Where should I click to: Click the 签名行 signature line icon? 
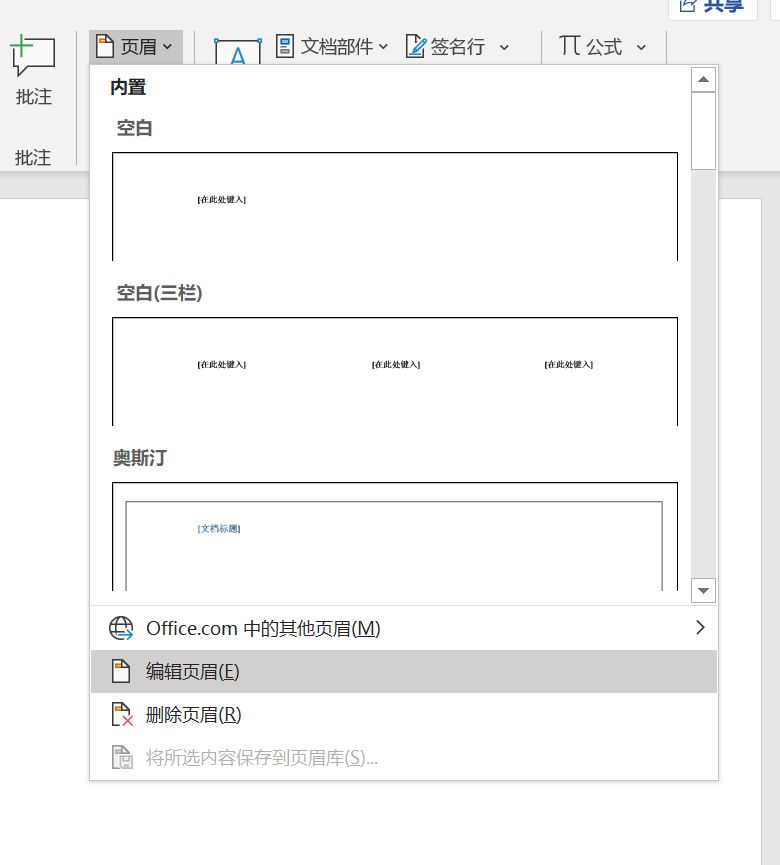click(x=416, y=46)
